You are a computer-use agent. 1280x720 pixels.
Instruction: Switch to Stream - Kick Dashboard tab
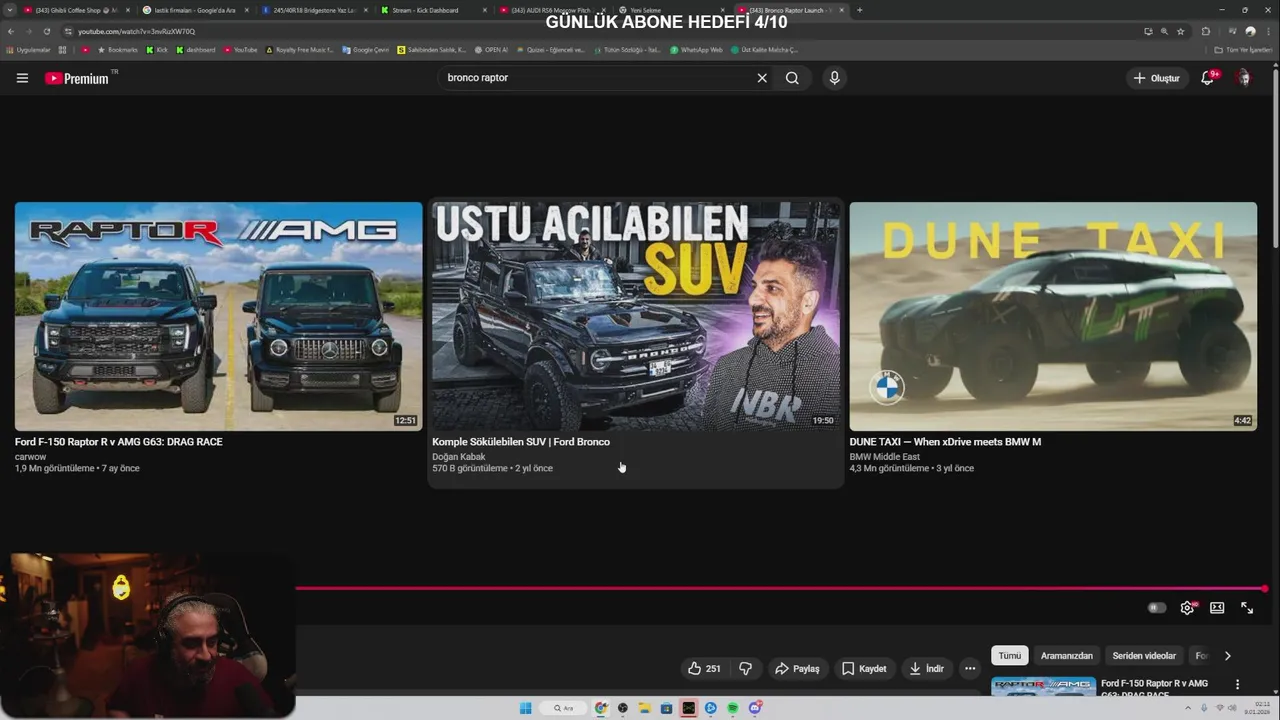432,10
